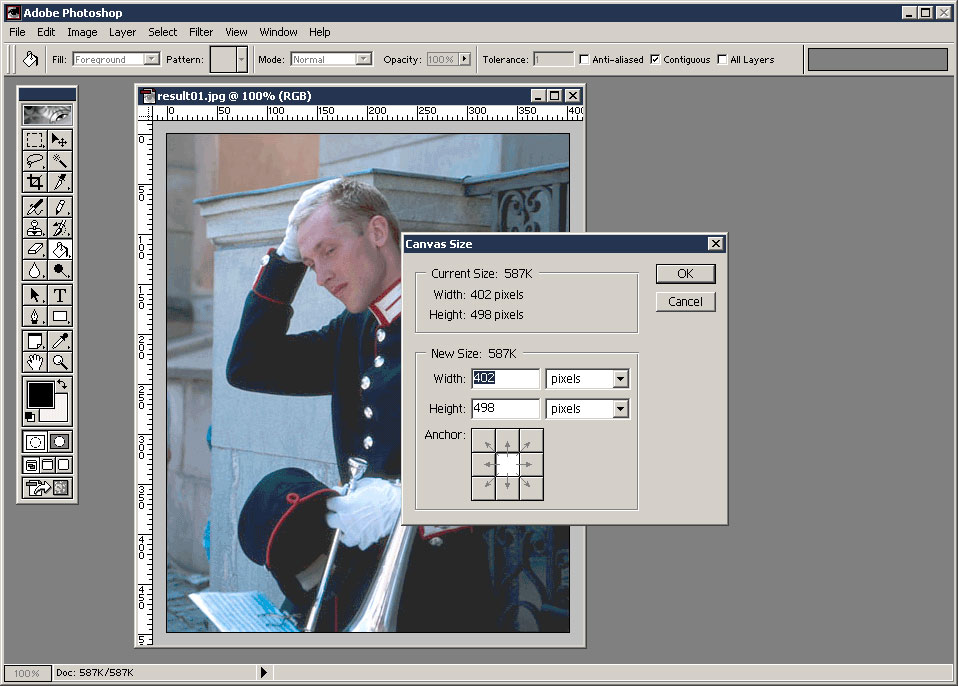The height and width of the screenshot is (686, 958).
Task: Choose the Eraser tool
Action: click(35, 249)
